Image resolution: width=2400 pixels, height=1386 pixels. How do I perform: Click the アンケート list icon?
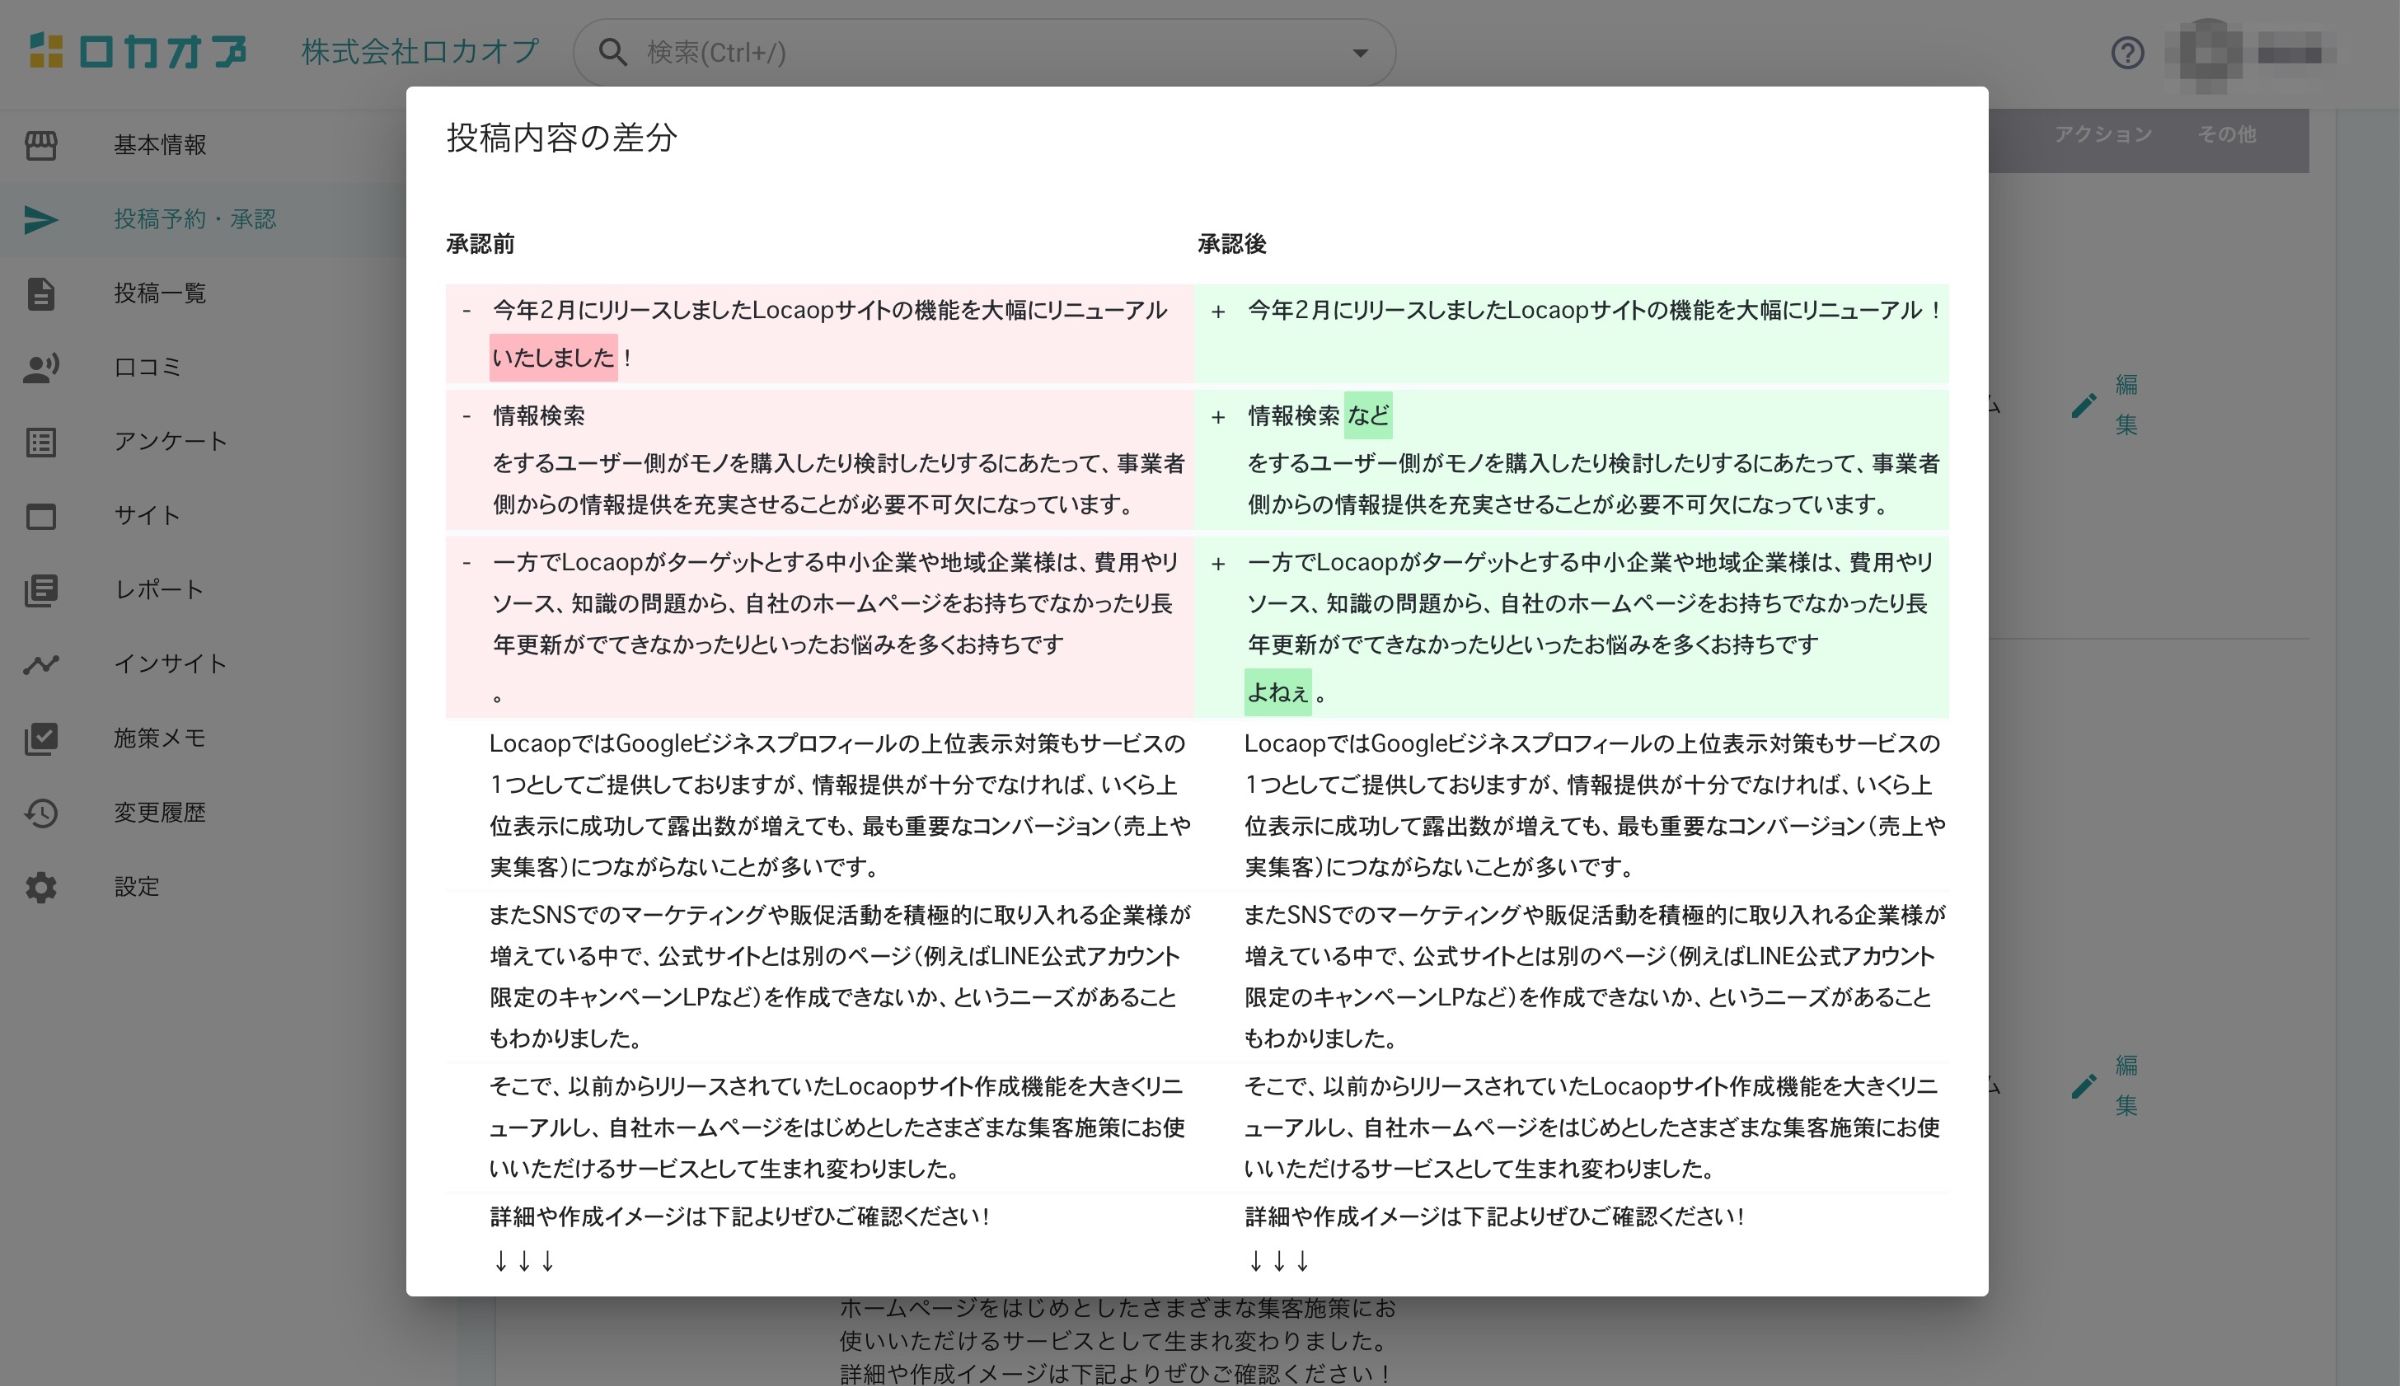[x=41, y=442]
